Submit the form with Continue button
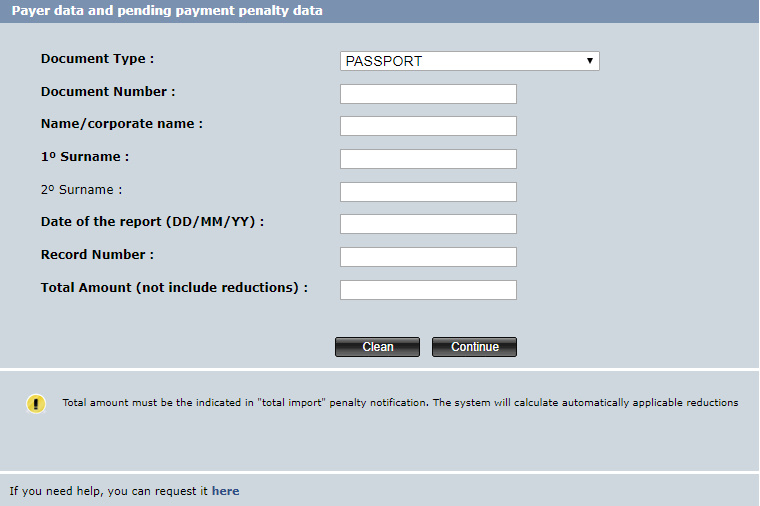Screen dimensions: 760x506 coord(475,347)
